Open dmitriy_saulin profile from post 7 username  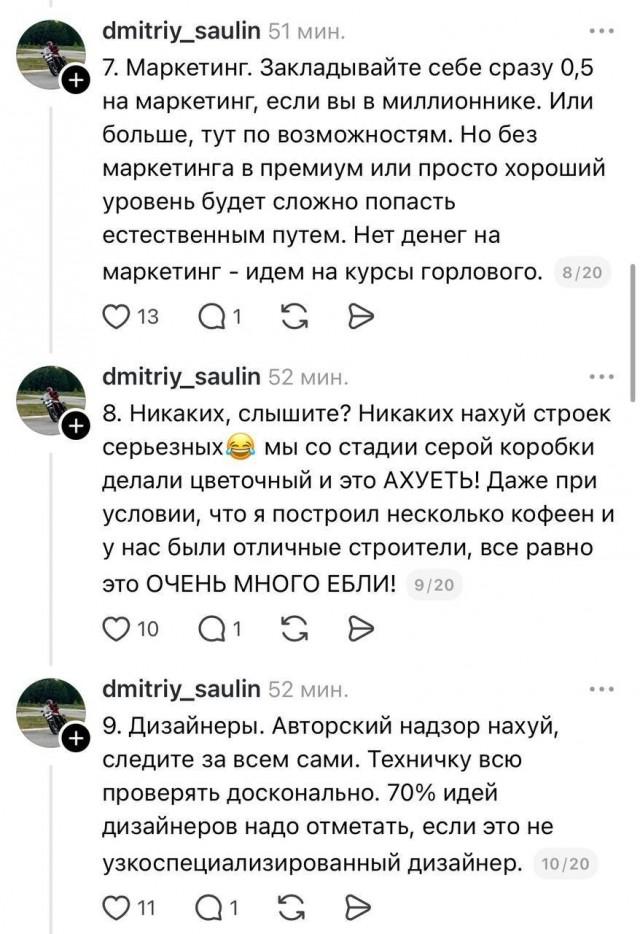182,32
